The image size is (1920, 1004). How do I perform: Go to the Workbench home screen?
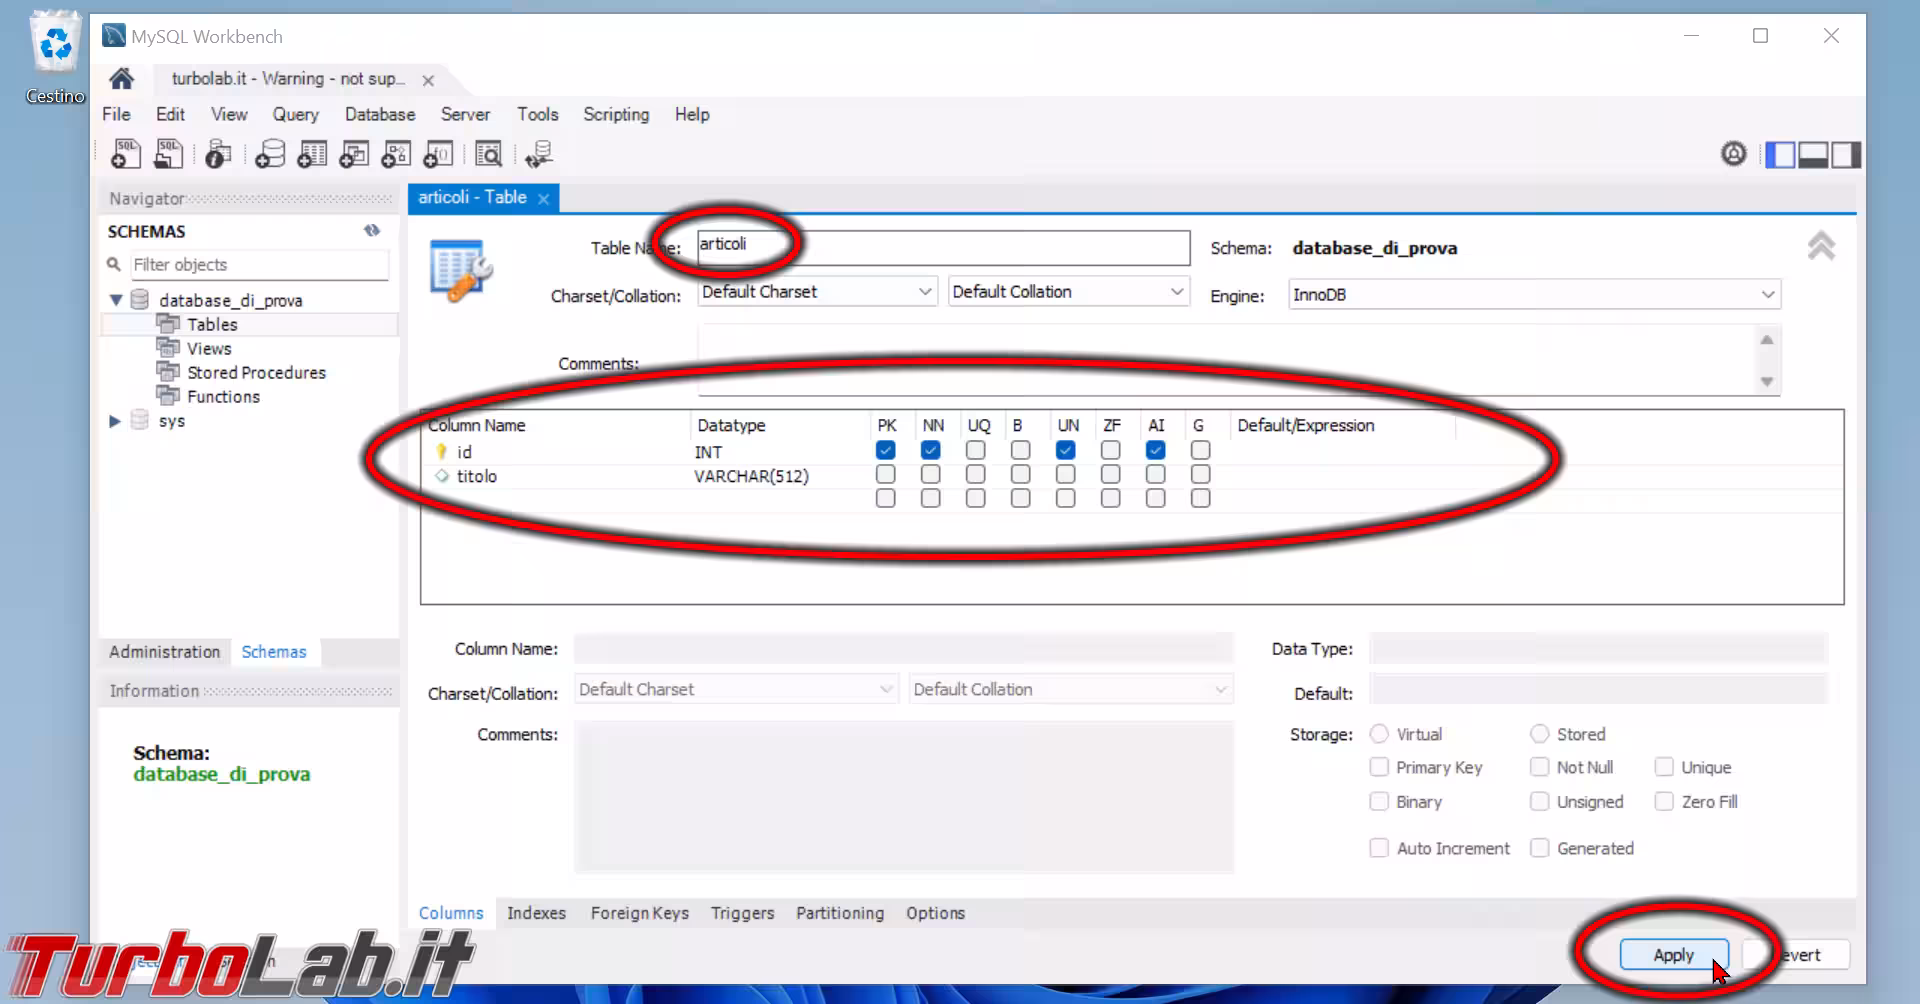122,78
